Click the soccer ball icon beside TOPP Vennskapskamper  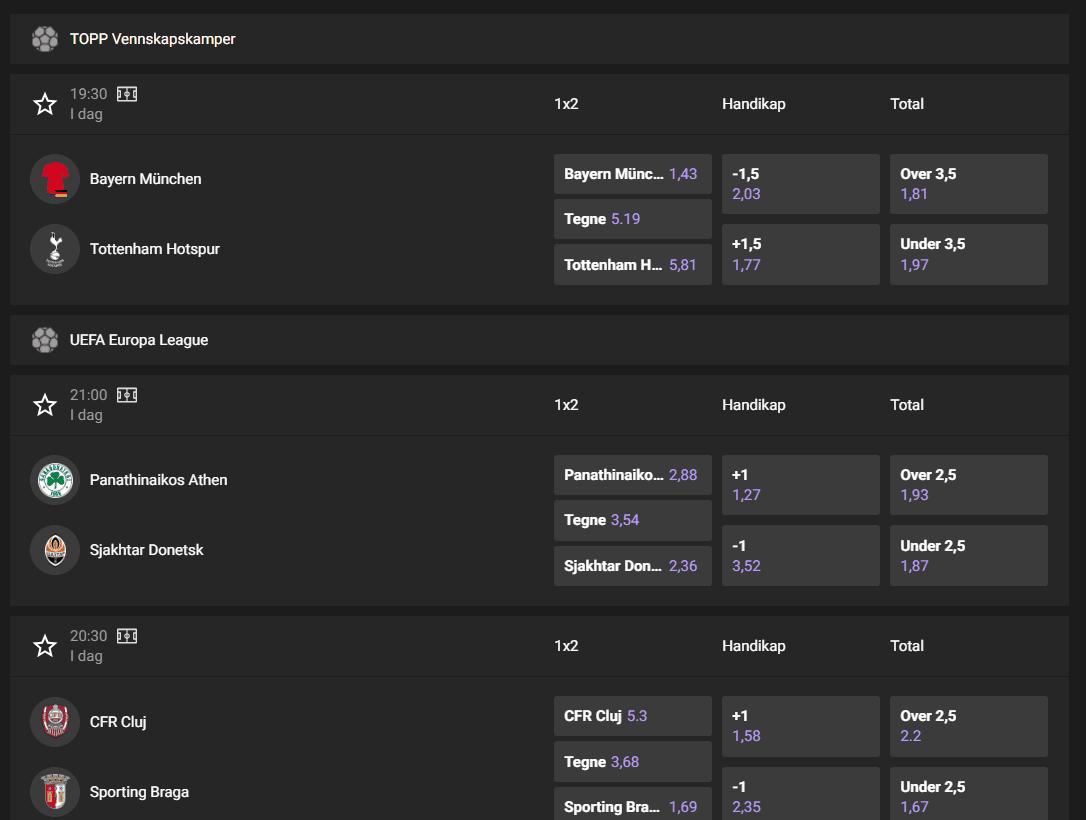coord(44,39)
